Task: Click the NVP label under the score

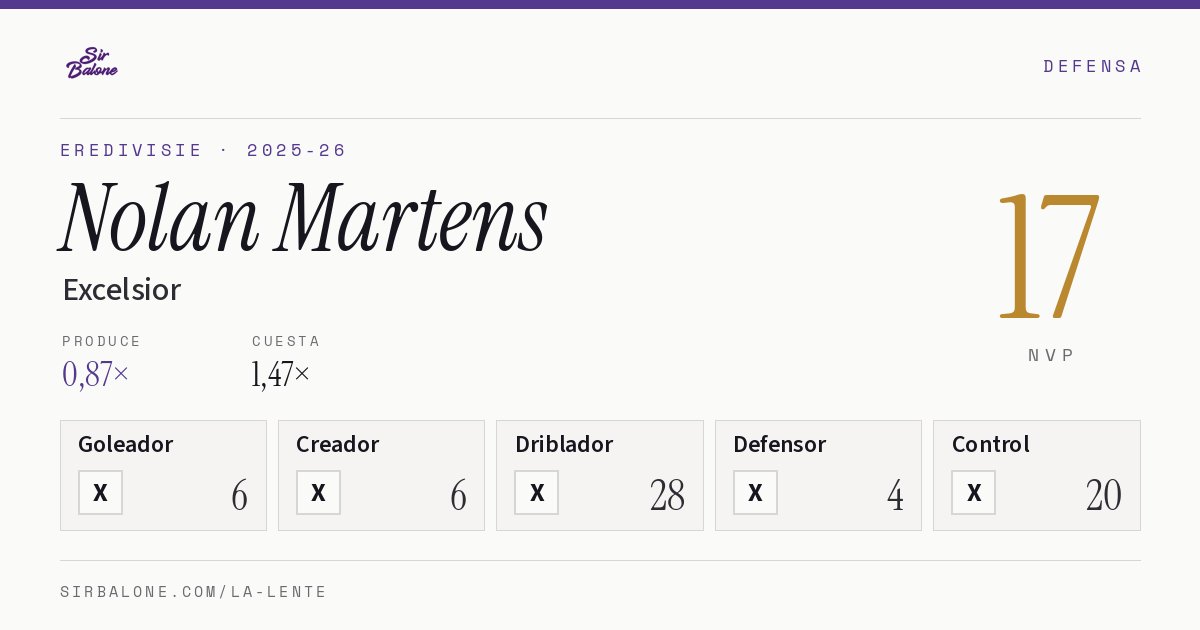Action: [1051, 355]
